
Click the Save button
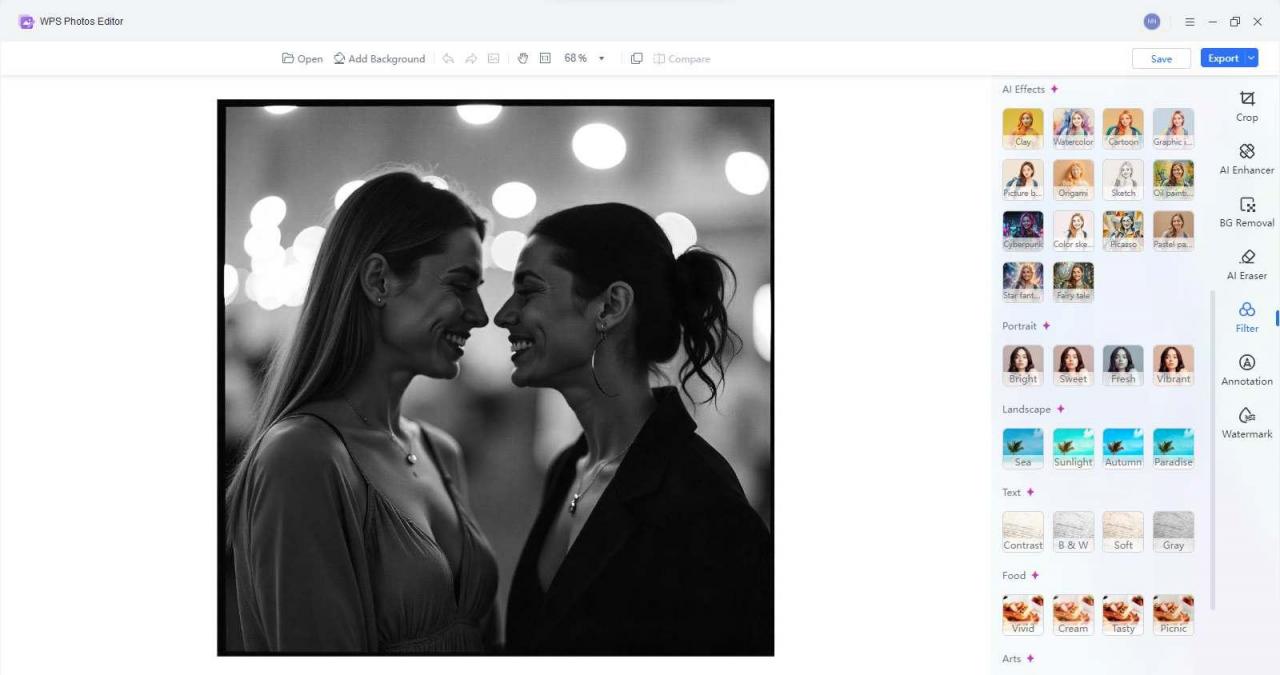pos(1161,58)
